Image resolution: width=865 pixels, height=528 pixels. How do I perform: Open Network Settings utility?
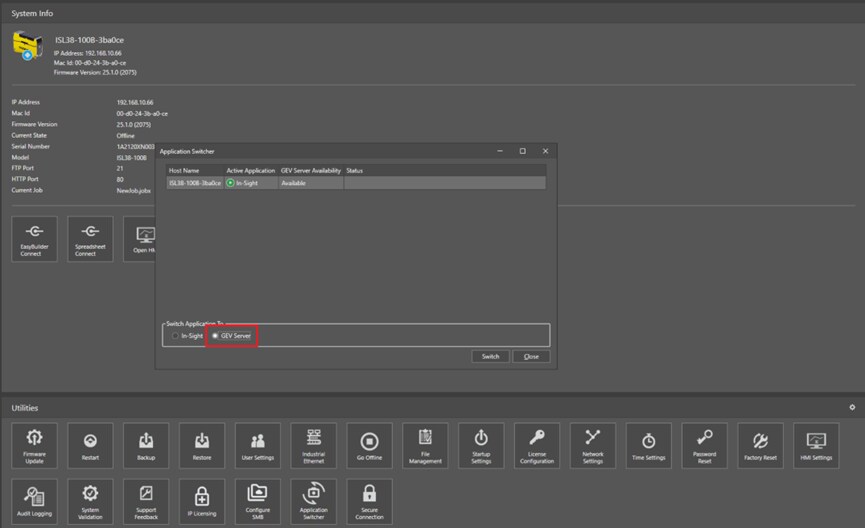592,445
